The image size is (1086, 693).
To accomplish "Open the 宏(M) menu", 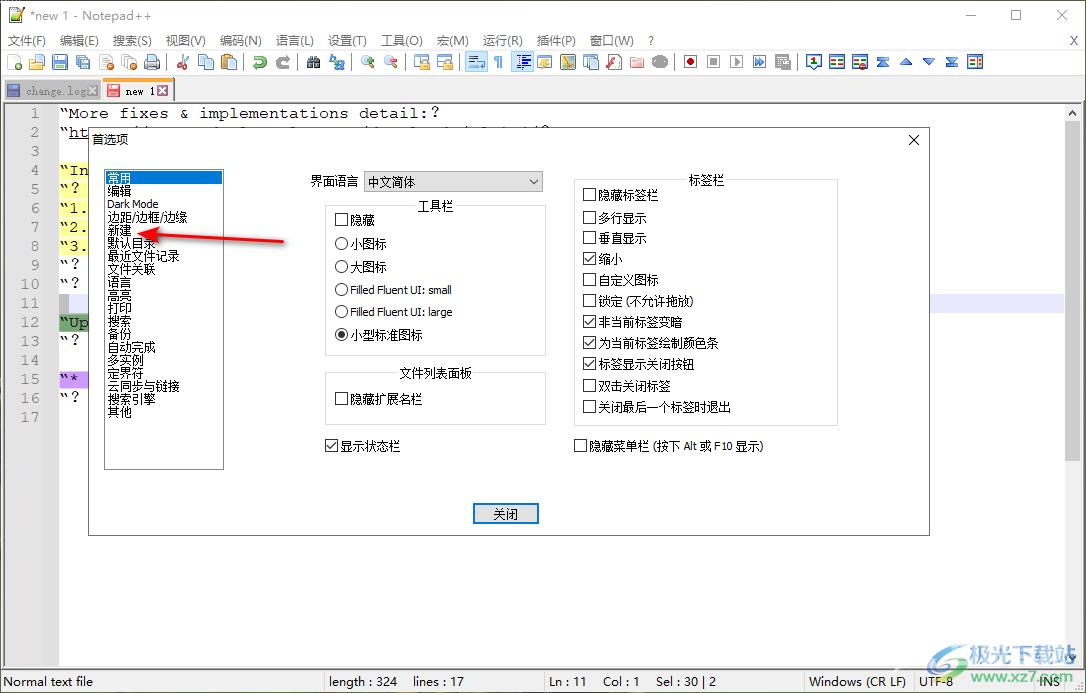I will click(453, 41).
